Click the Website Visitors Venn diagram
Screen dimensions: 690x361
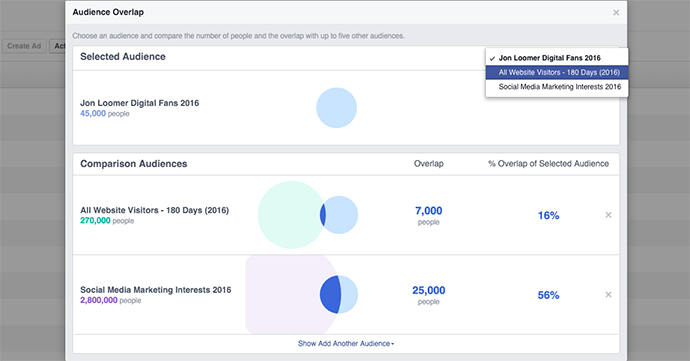[308, 215]
